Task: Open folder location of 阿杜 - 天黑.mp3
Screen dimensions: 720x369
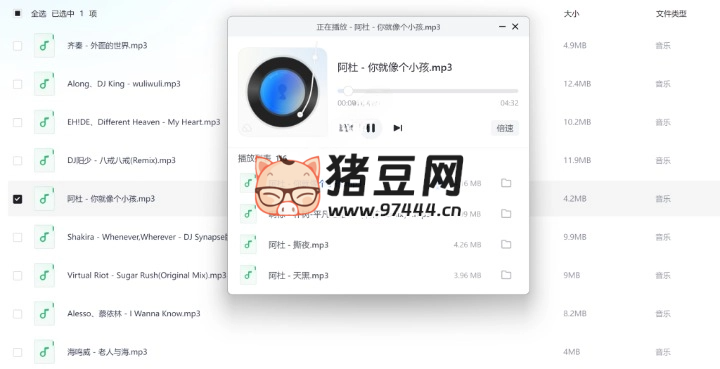Action: pos(506,275)
